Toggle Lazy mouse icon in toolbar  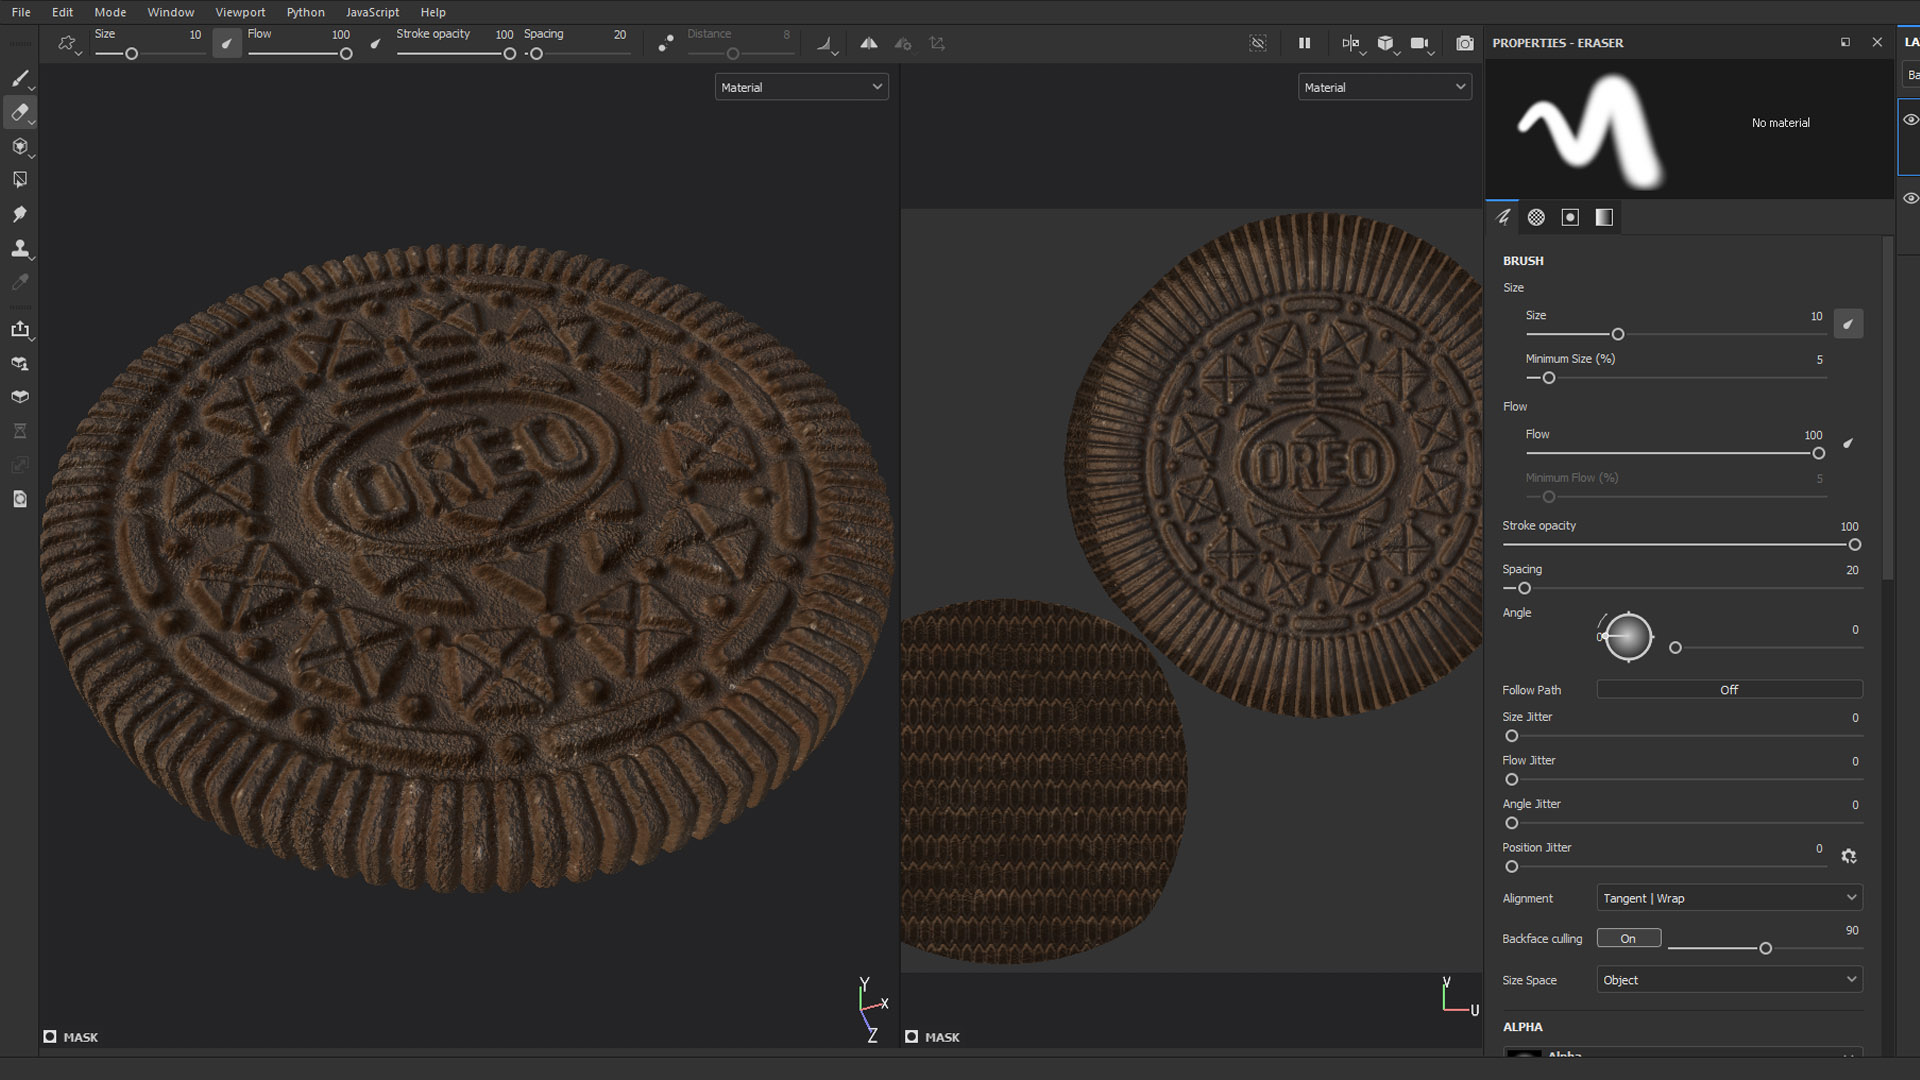click(665, 43)
